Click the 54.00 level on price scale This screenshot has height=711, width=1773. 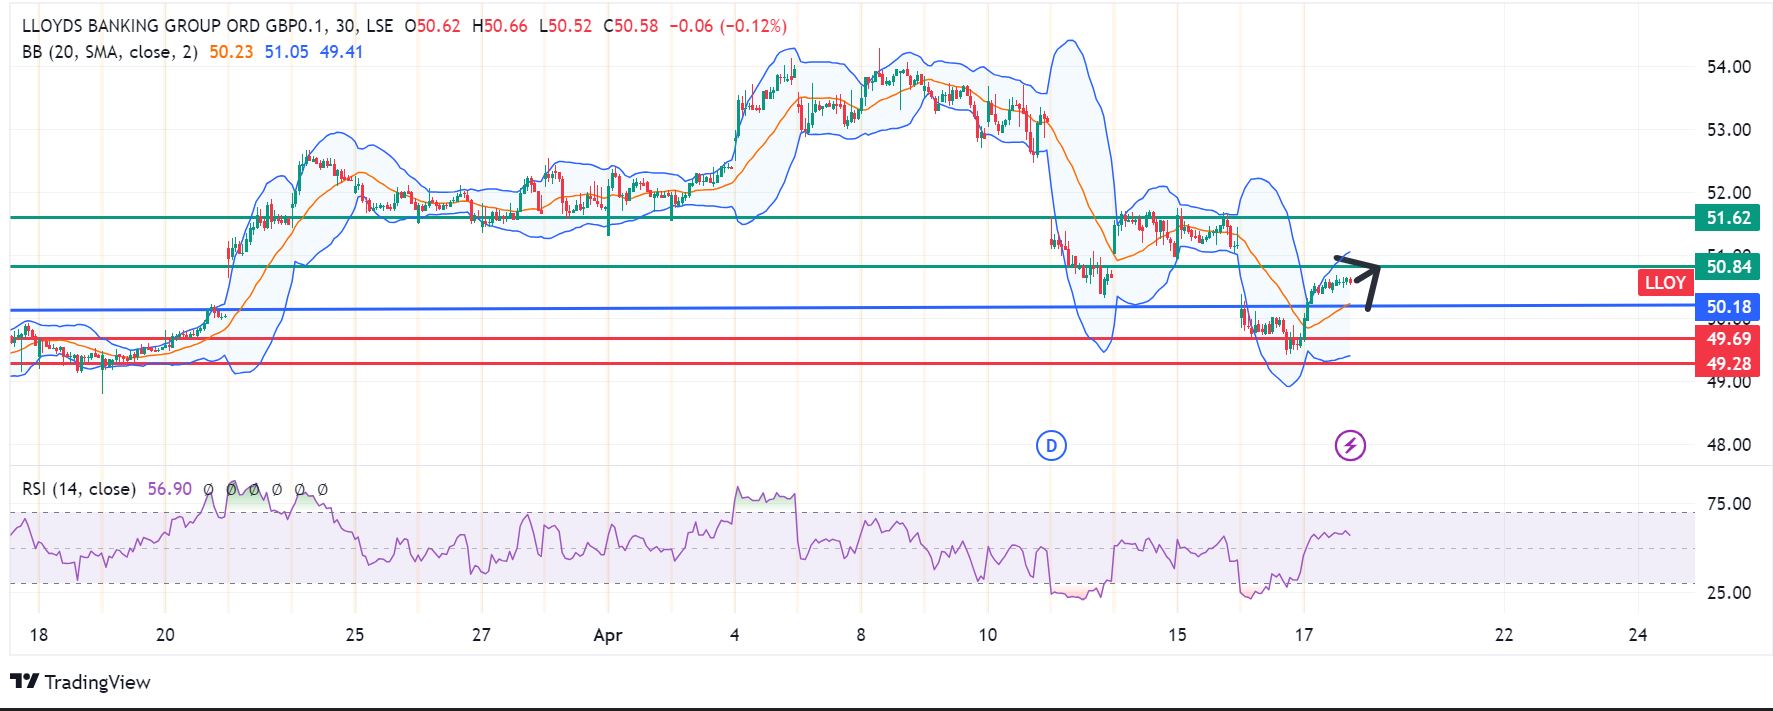(1728, 67)
